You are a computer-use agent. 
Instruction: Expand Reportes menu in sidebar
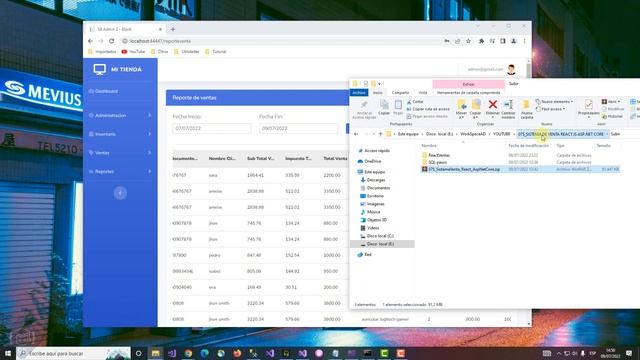120,171
